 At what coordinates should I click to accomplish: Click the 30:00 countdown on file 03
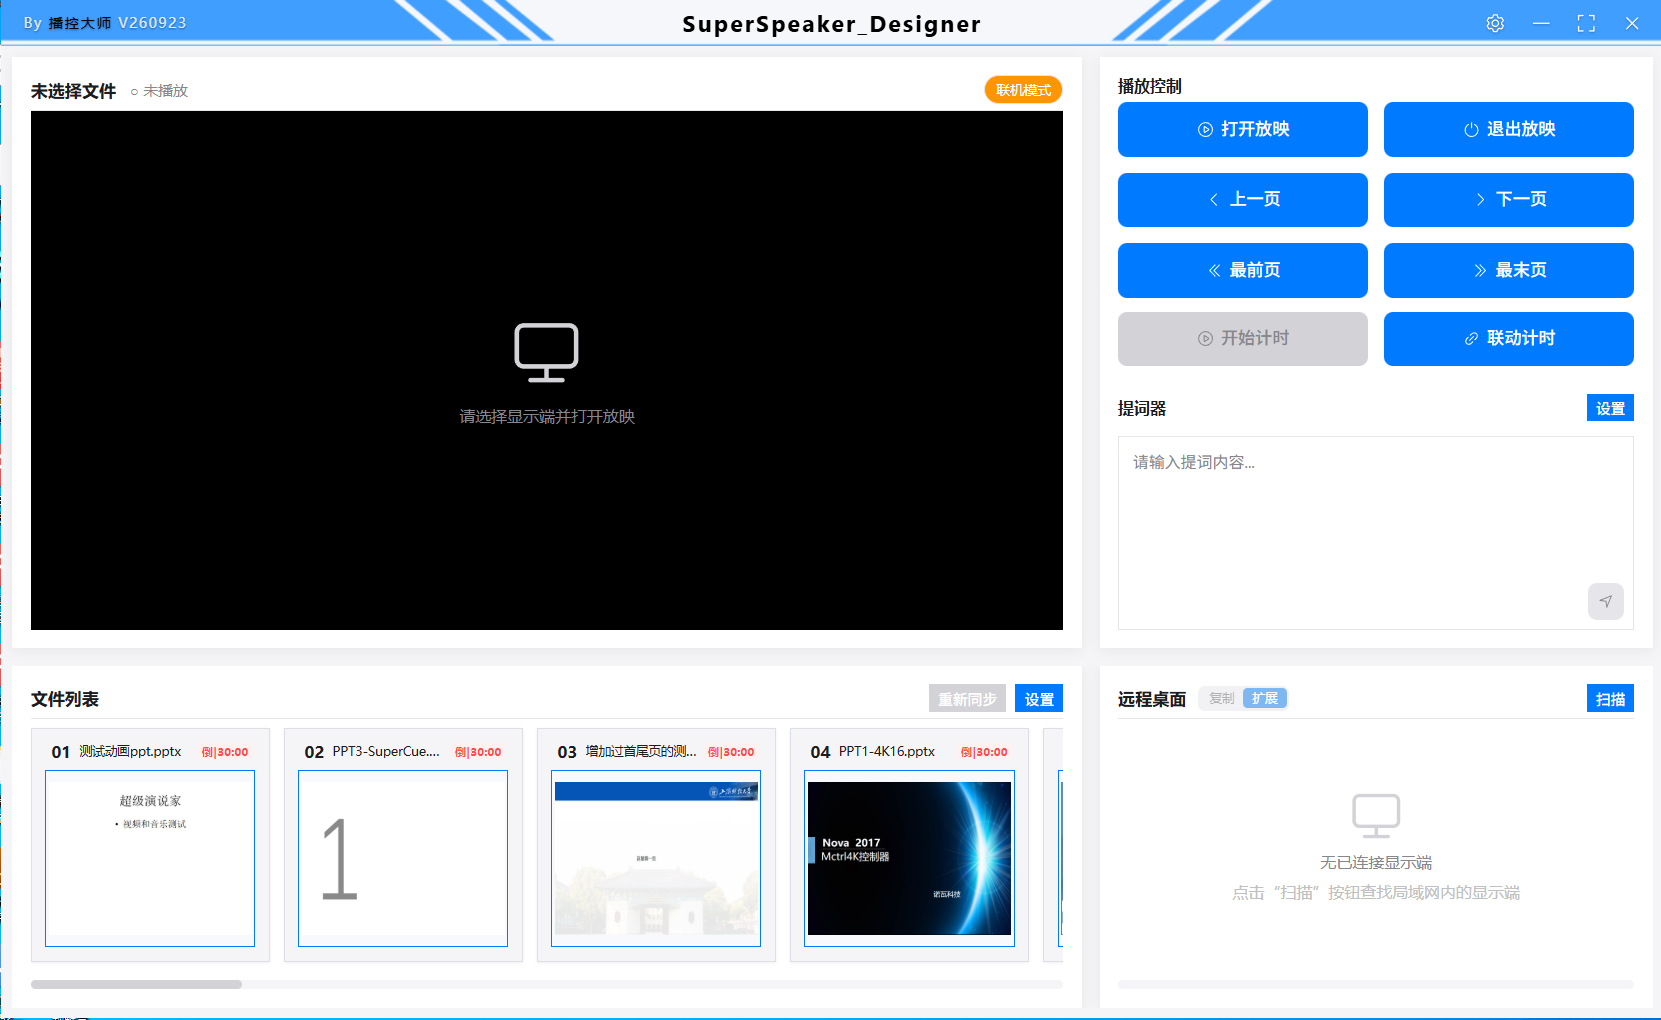click(731, 752)
